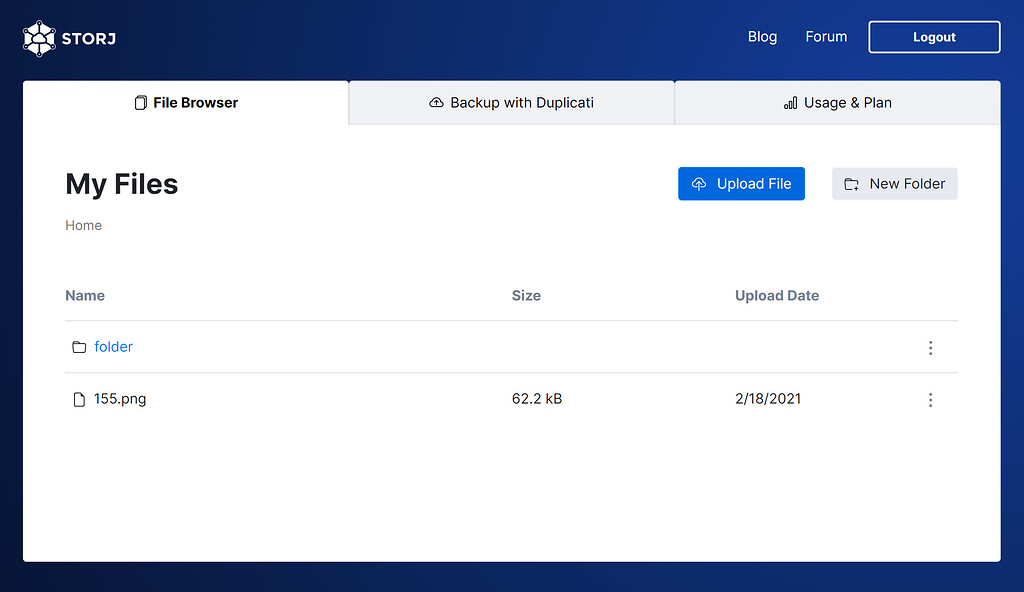Select the 155.png file name
This screenshot has width=1024, height=592.
[120, 399]
